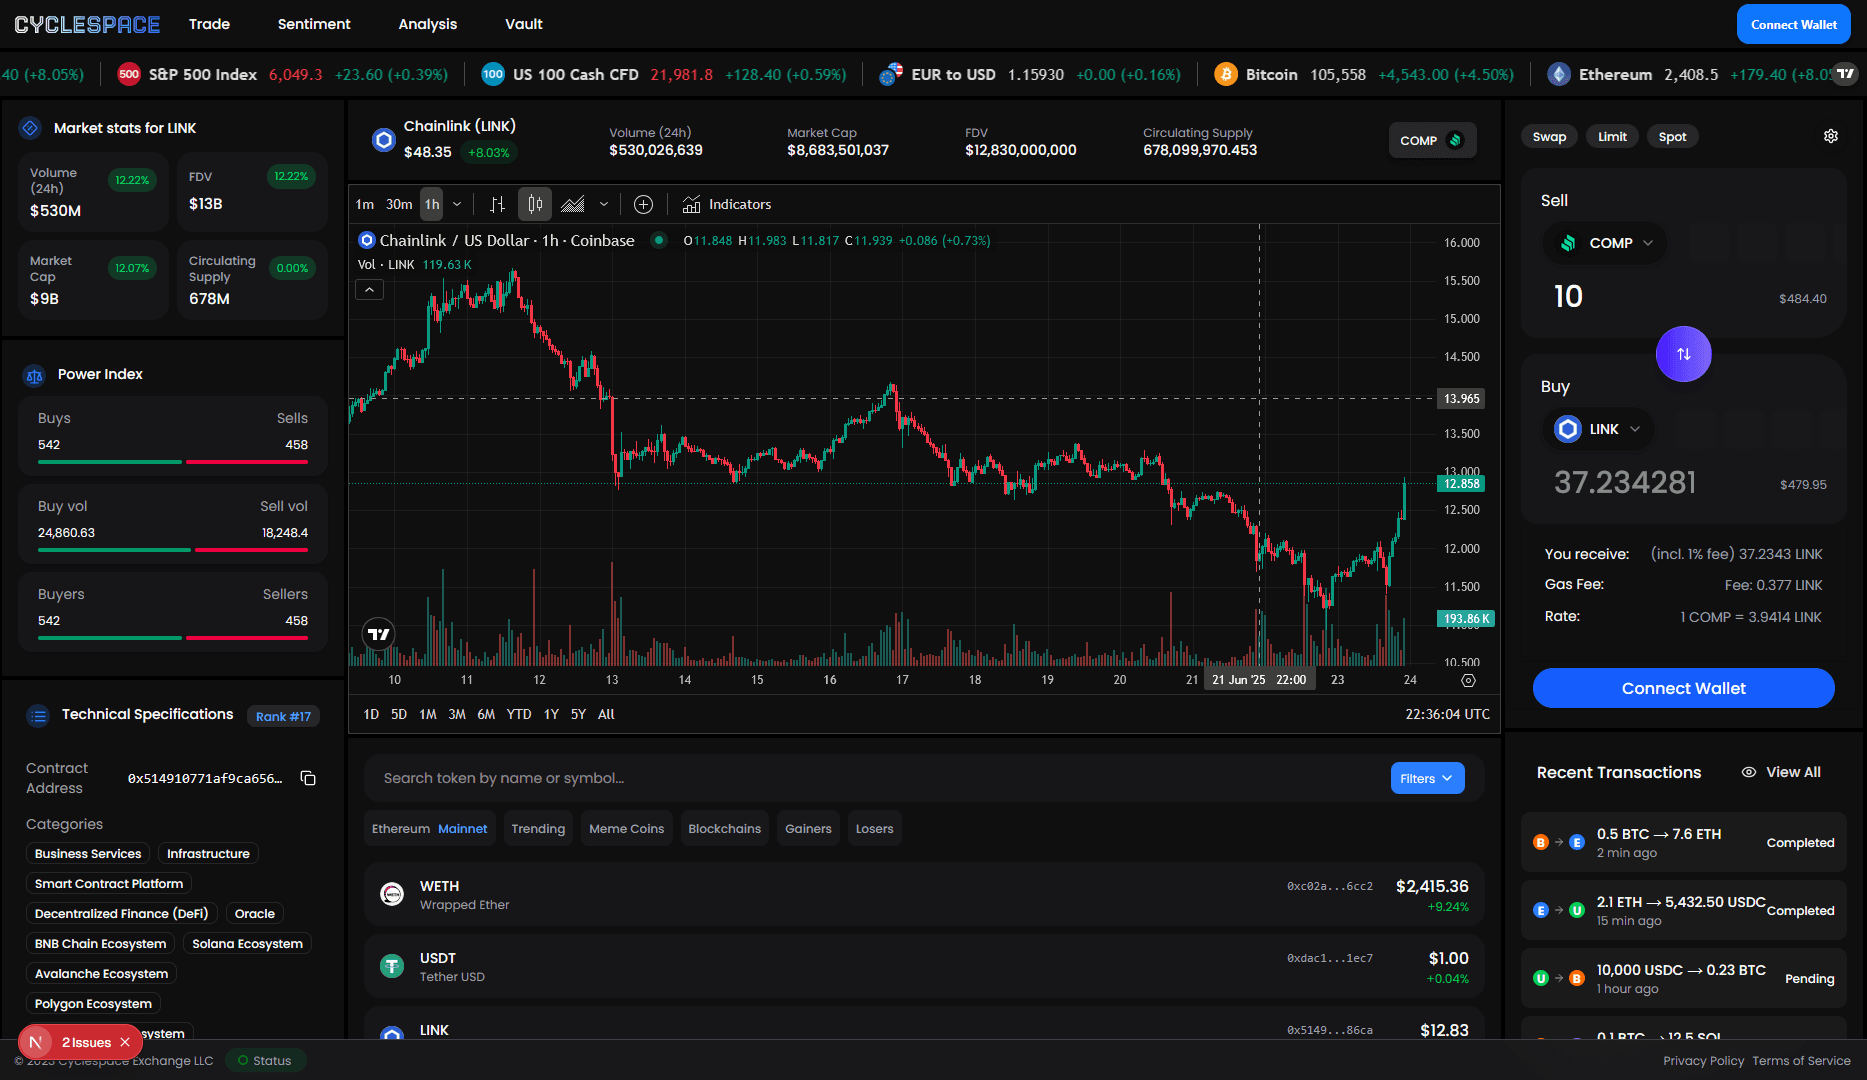Open View All recent transactions
The image size is (1867, 1080).
pos(1781,772)
